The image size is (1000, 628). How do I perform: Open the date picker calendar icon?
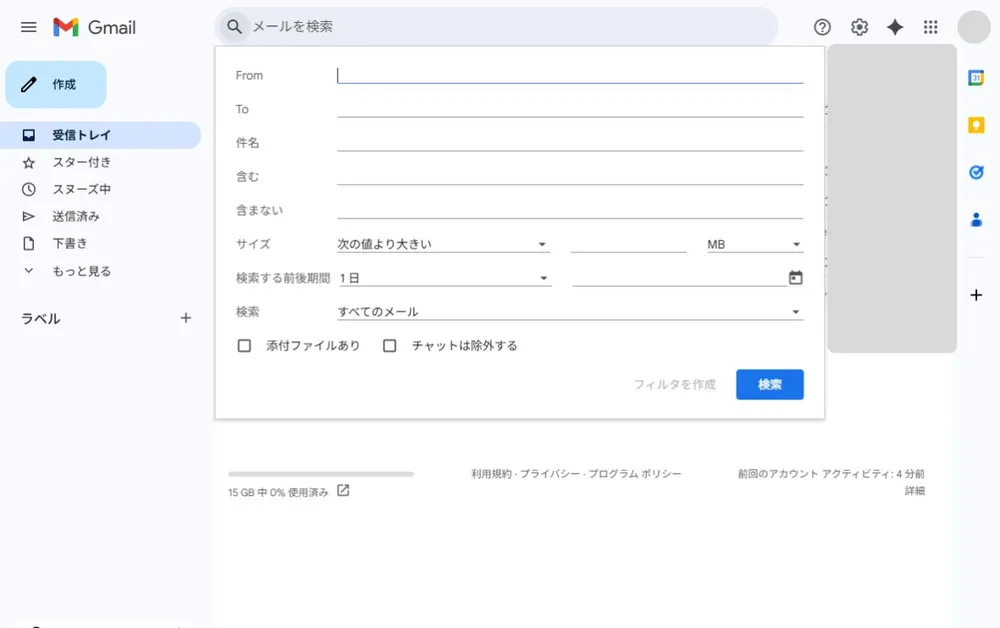(x=795, y=277)
